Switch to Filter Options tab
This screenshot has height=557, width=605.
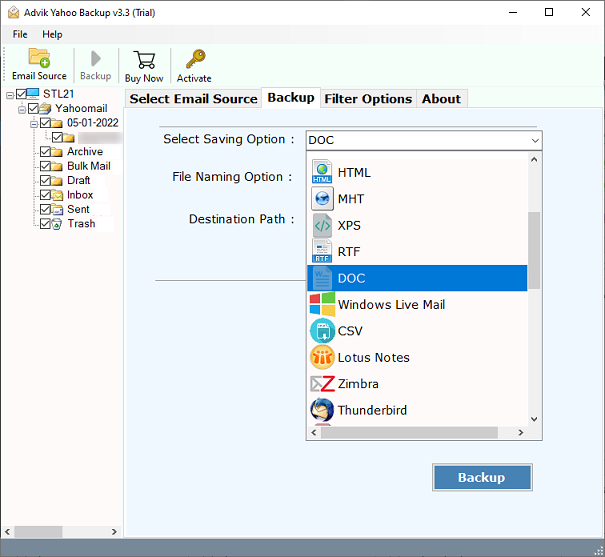tap(368, 99)
